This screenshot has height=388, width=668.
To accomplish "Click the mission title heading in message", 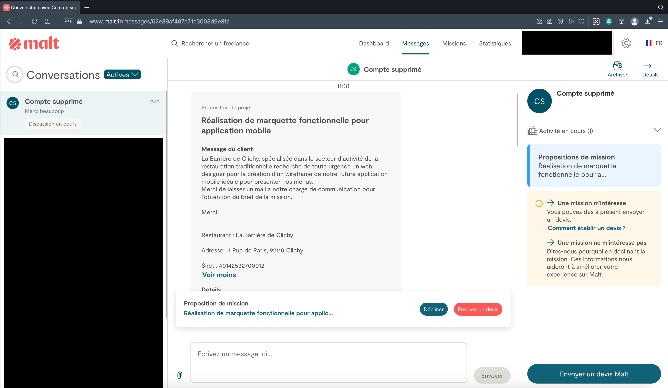I will pos(285,125).
